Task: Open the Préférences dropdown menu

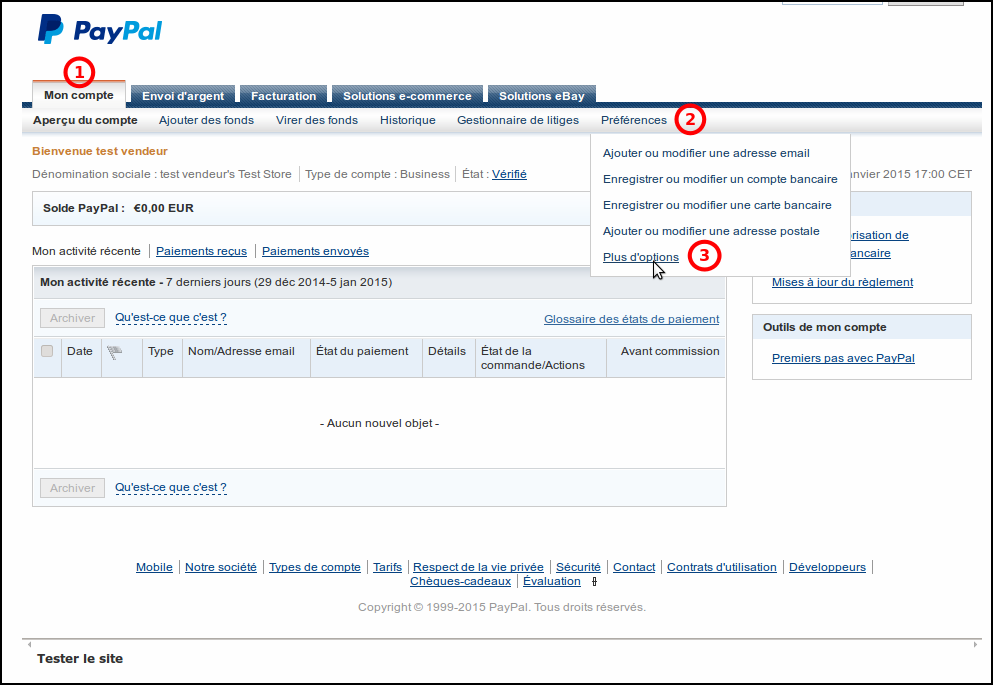Action: pyautogui.click(x=634, y=120)
